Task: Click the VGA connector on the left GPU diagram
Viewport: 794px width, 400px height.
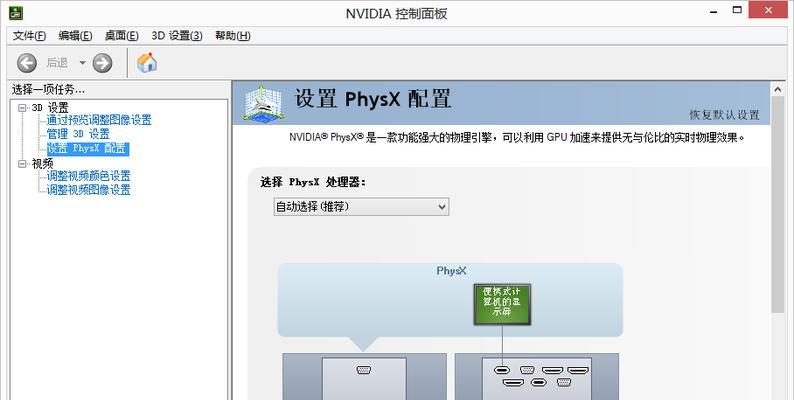Action: pyautogui.click(x=364, y=370)
